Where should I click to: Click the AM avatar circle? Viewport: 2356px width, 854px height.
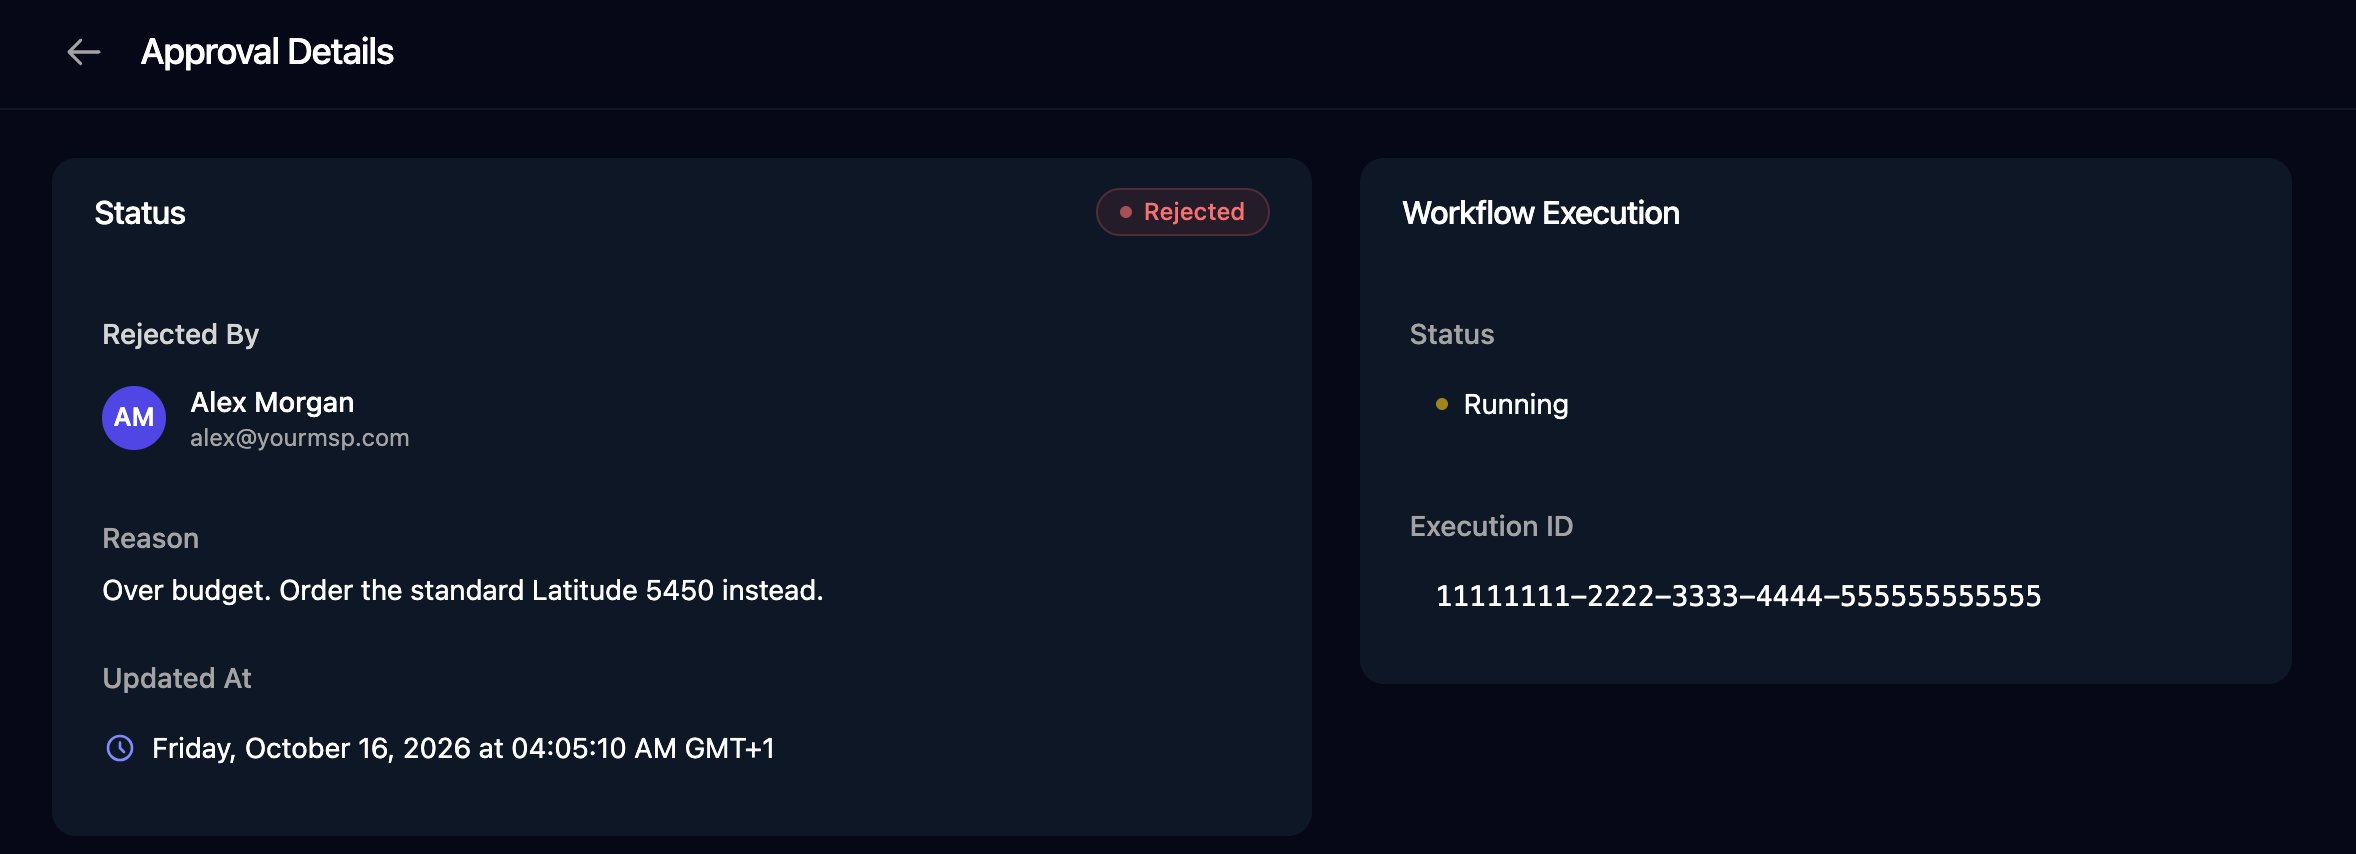coord(134,418)
